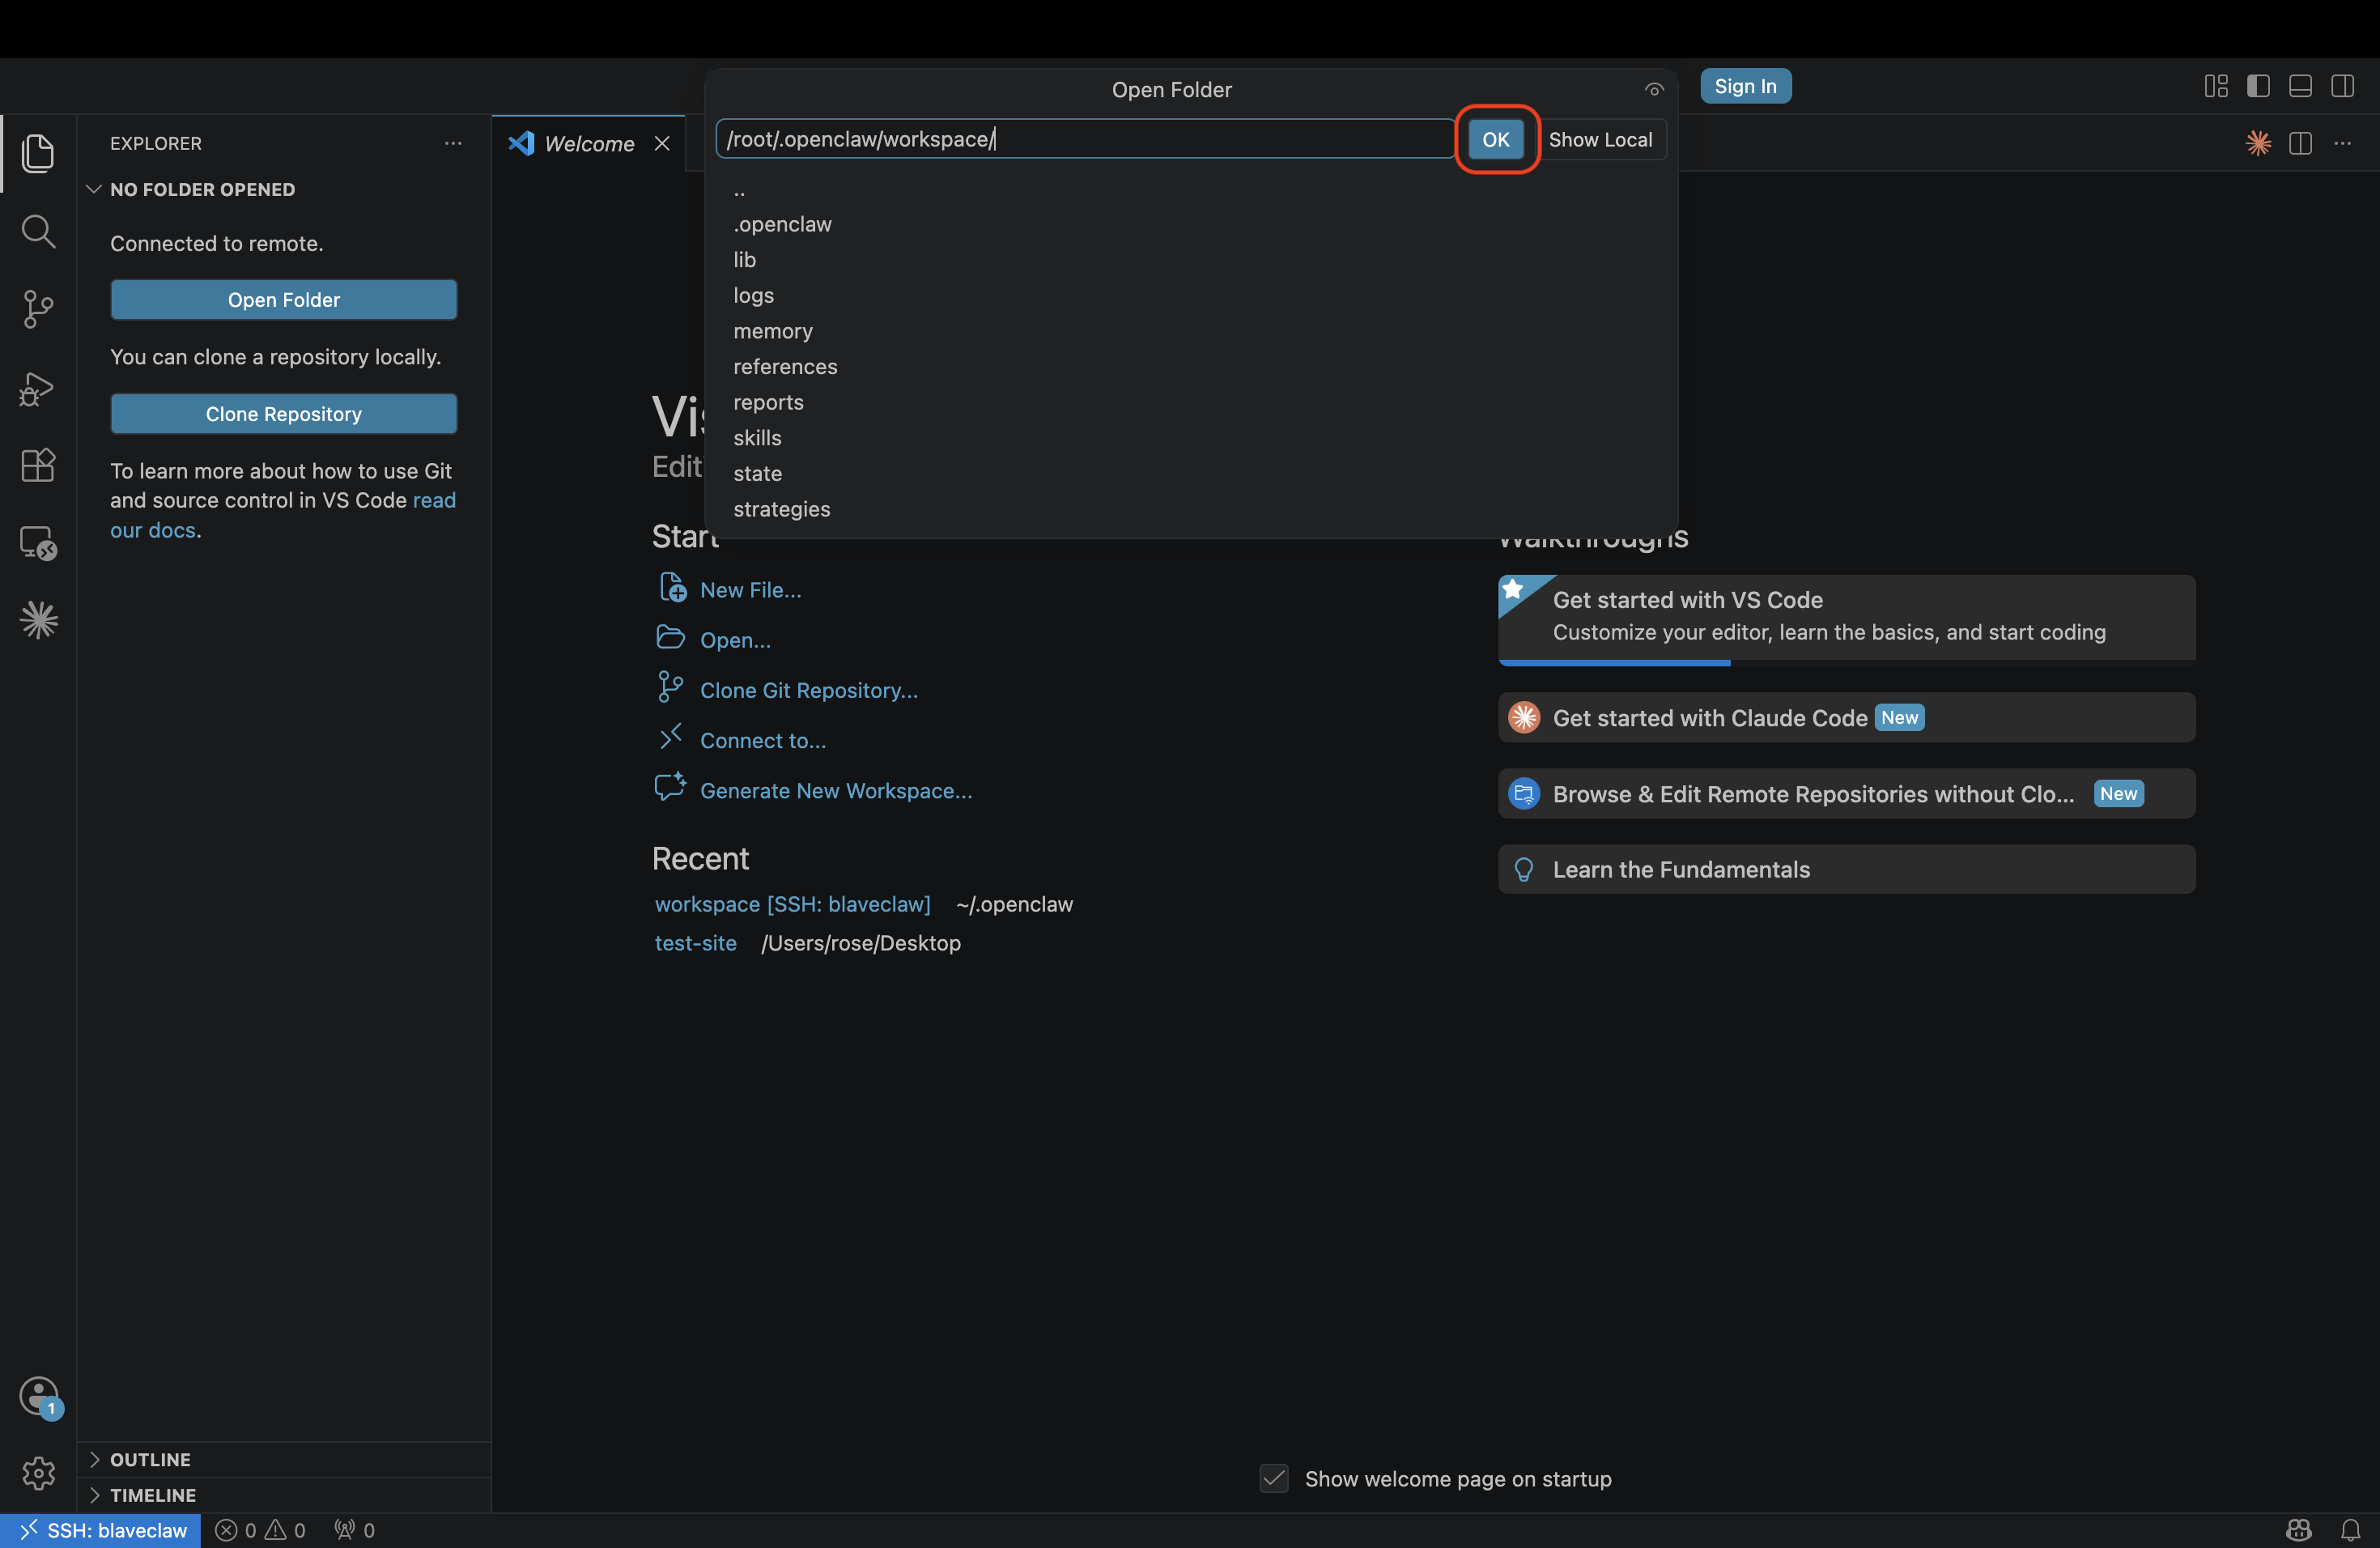The width and height of the screenshot is (2380, 1548).
Task: Click Explorer views and more actions ellipsis
Action: point(453,143)
